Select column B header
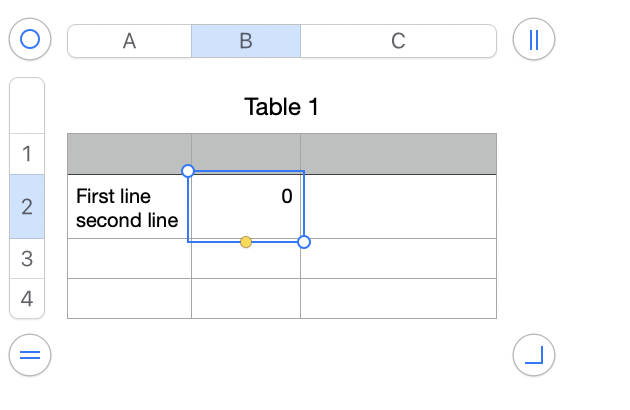 [x=246, y=41]
